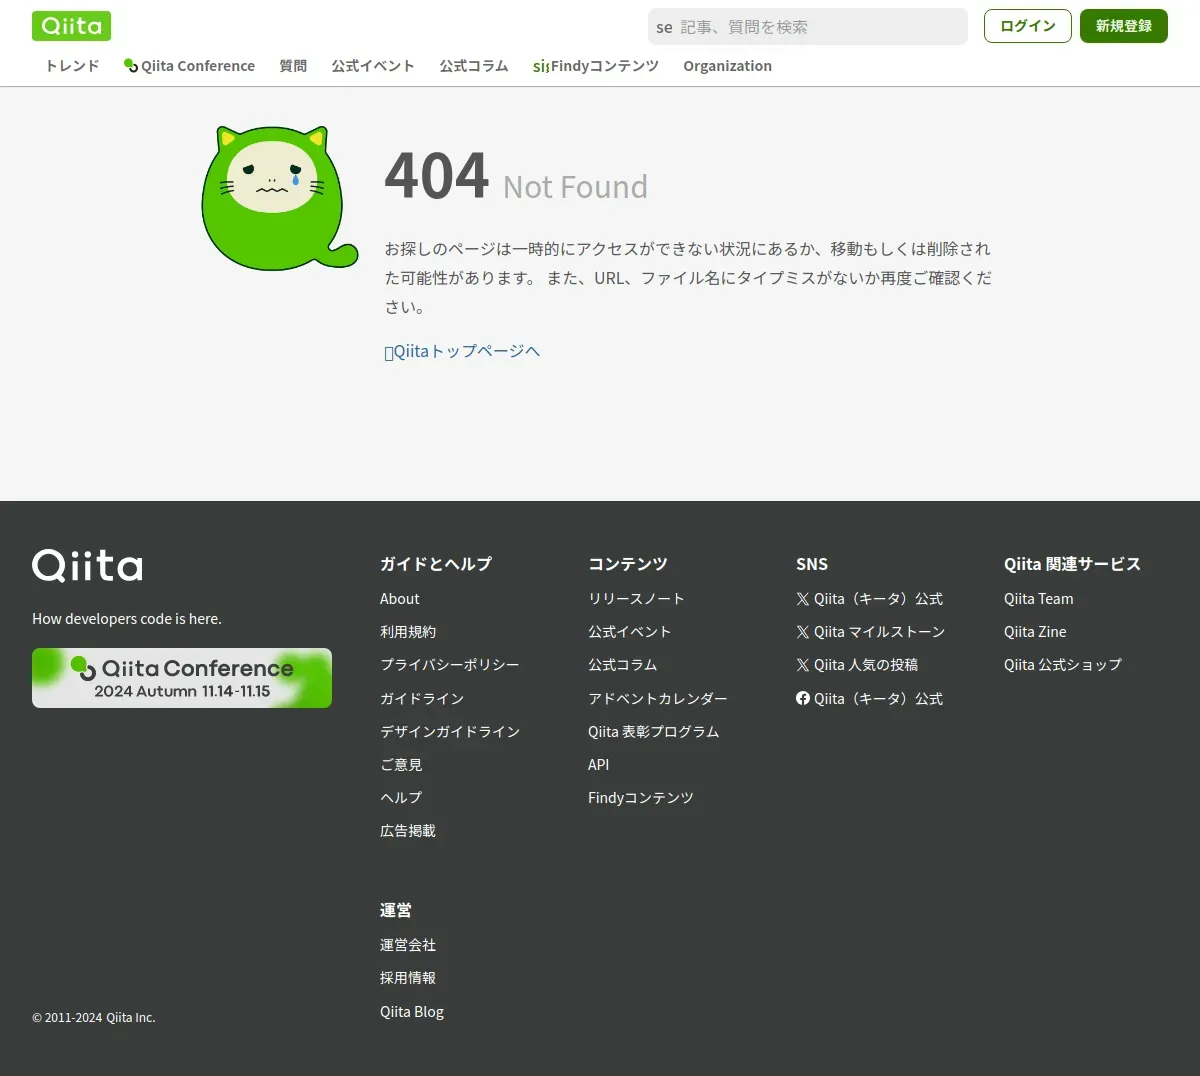Open Qiita Team footer link
The height and width of the screenshot is (1076, 1200).
click(1039, 599)
